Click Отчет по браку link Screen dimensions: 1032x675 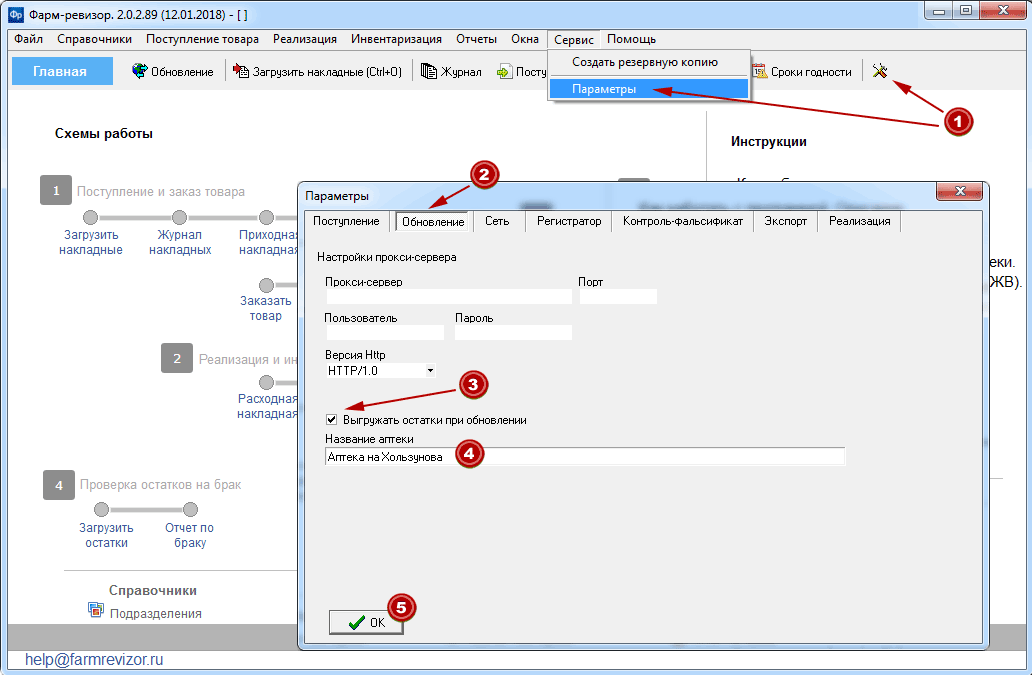[x=190, y=535]
